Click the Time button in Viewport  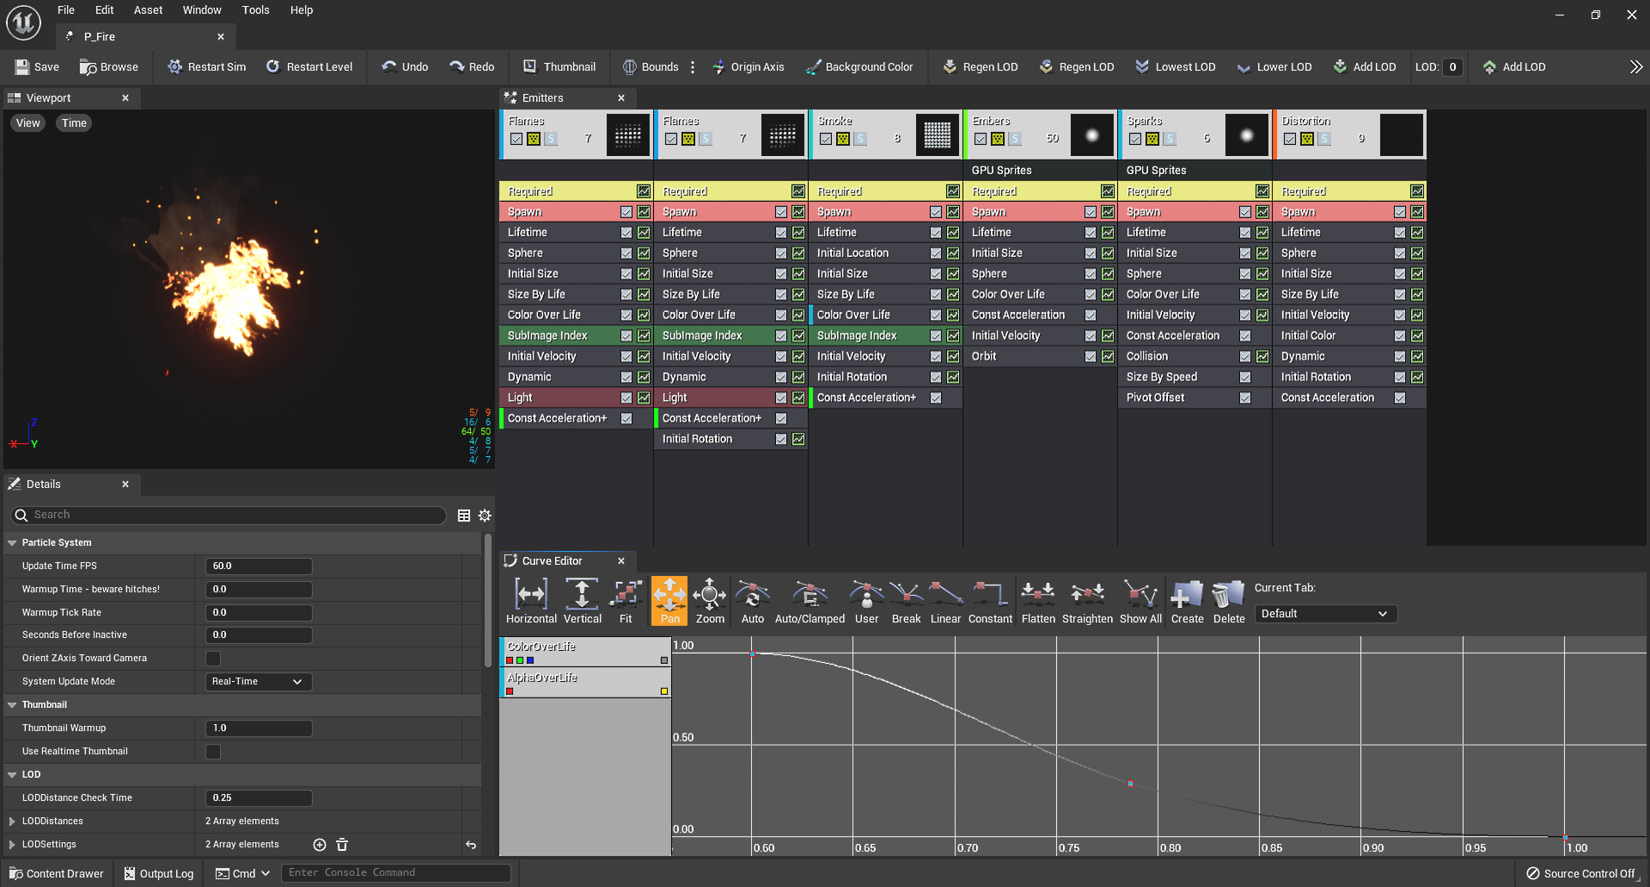pos(74,123)
